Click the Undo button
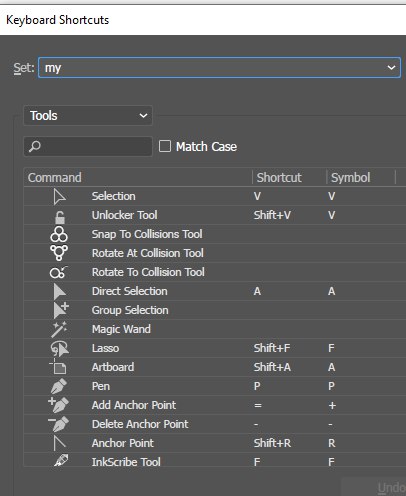Screen dimensions: 406x496 point(391,487)
